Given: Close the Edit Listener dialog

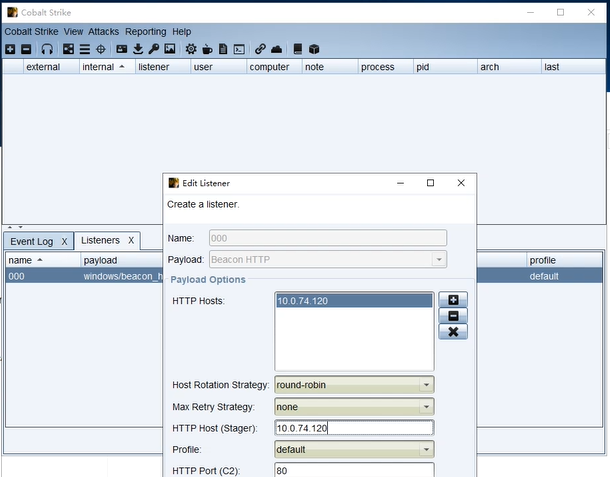Looking at the screenshot, I should click(461, 183).
